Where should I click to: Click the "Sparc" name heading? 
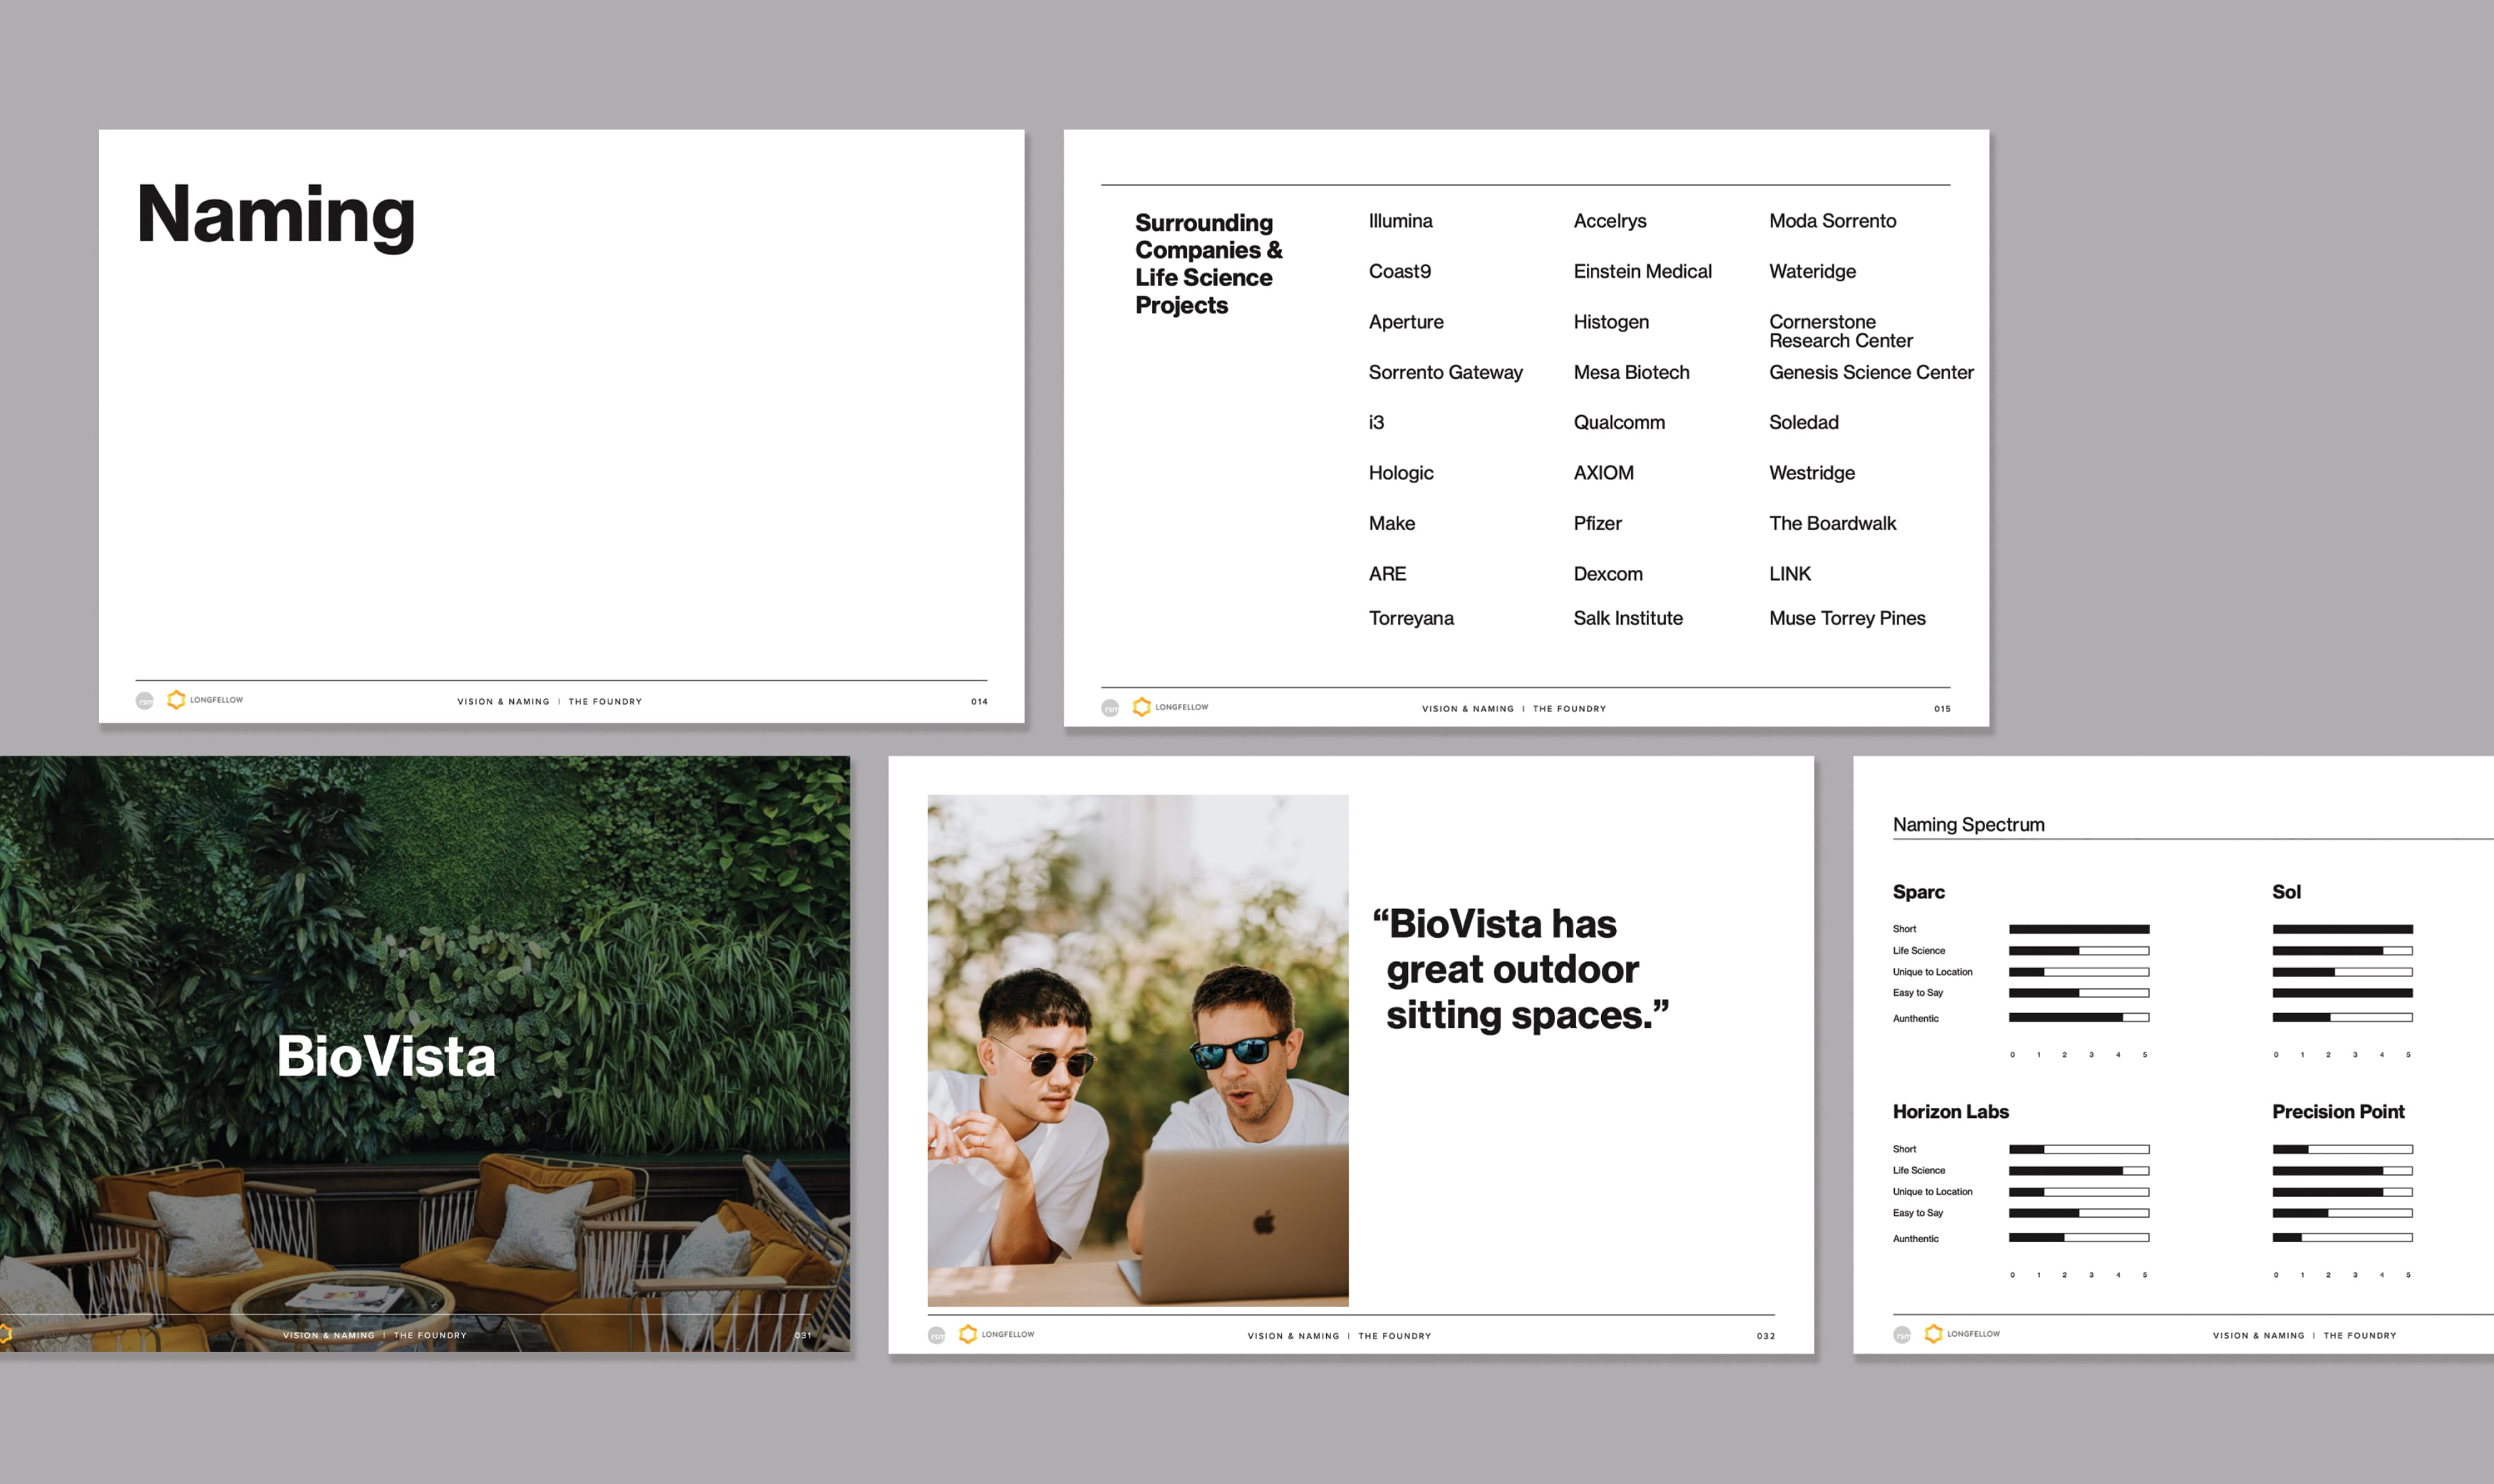(x=1918, y=892)
